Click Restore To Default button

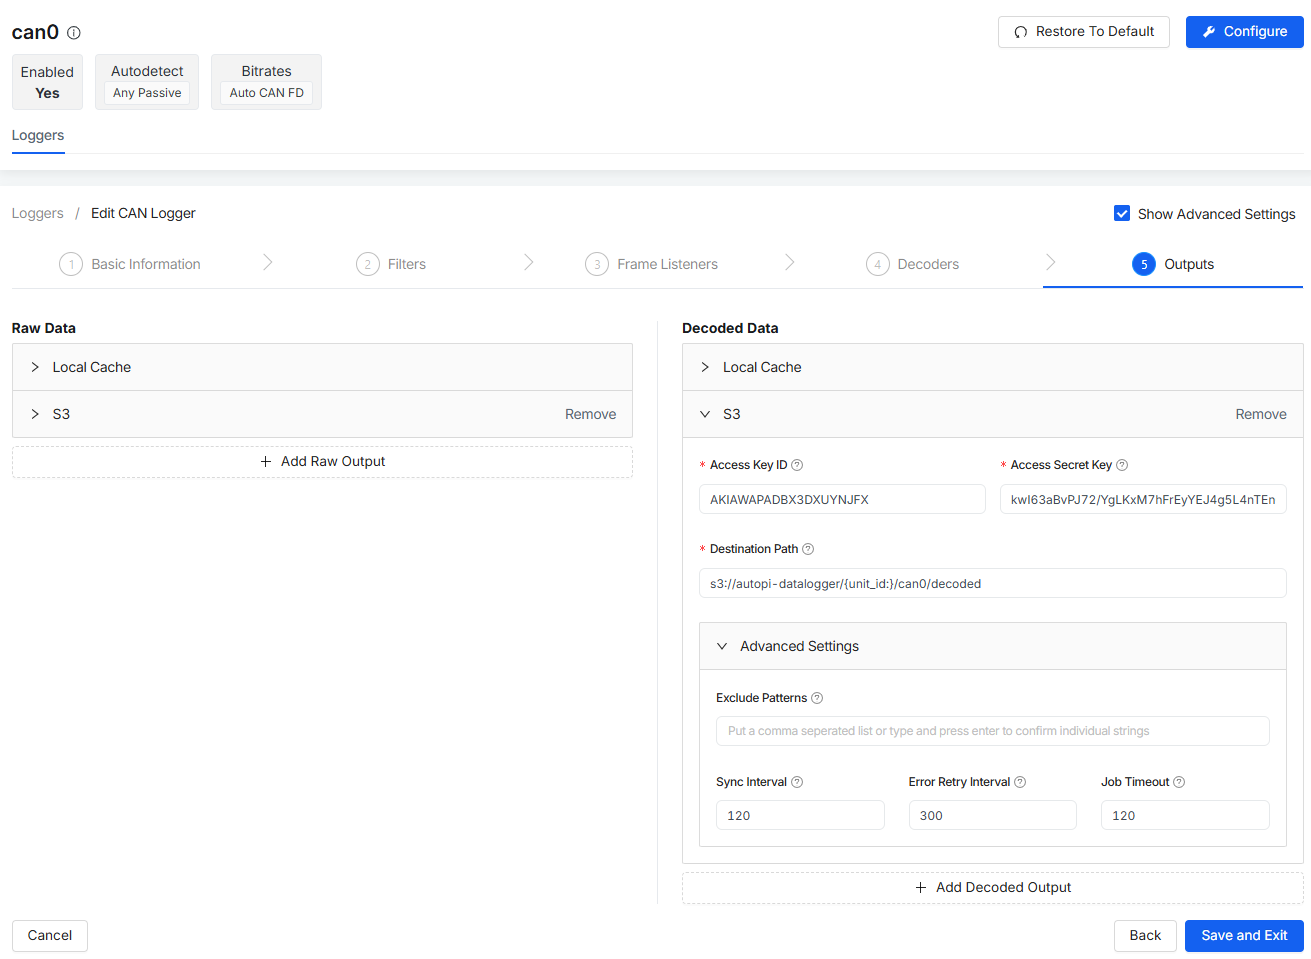point(1083,32)
